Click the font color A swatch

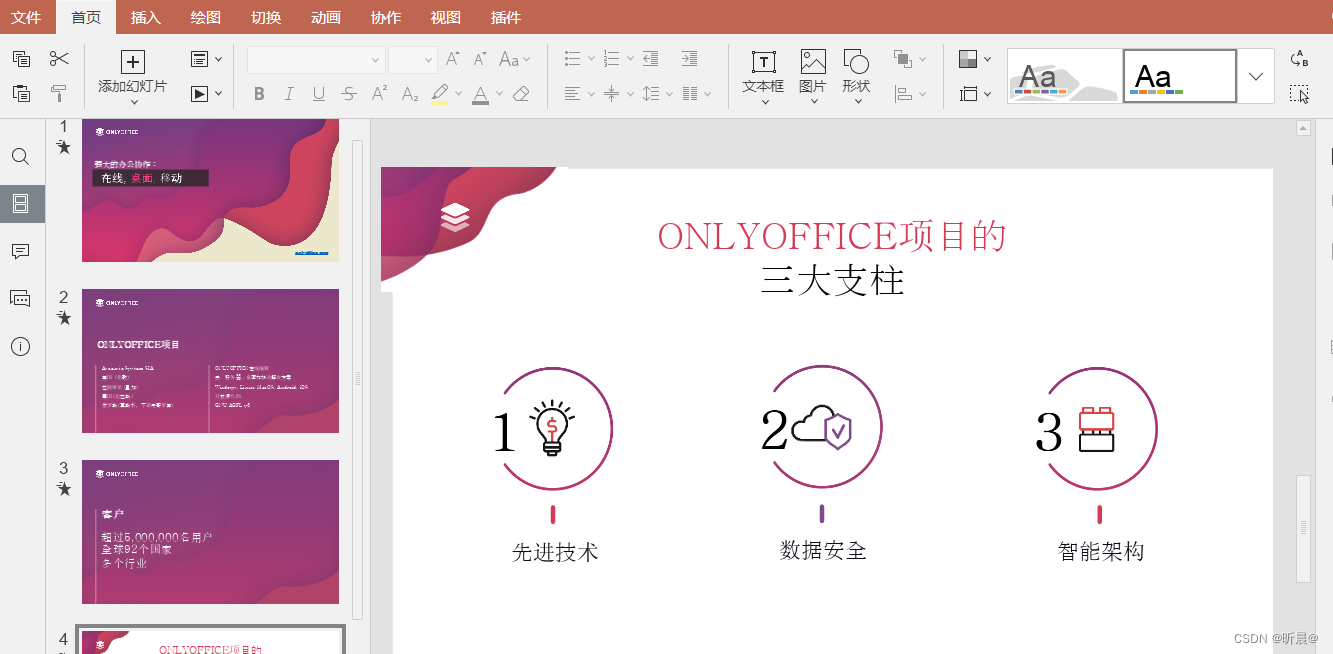[x=480, y=94]
